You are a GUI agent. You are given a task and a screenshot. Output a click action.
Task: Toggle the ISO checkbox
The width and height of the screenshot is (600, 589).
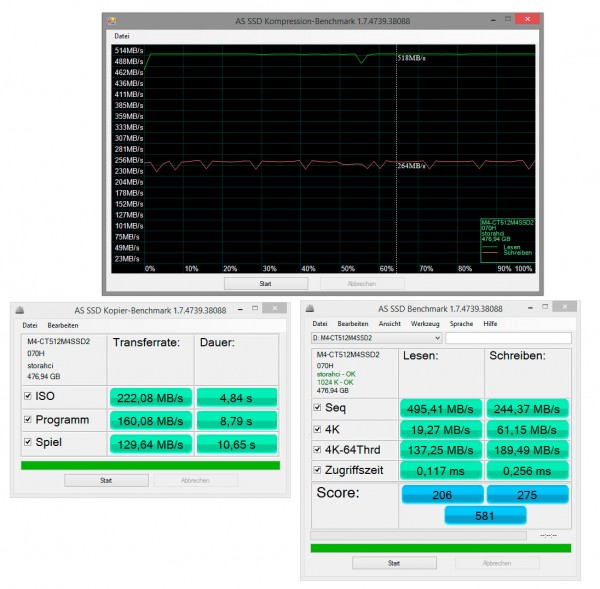coord(28,396)
